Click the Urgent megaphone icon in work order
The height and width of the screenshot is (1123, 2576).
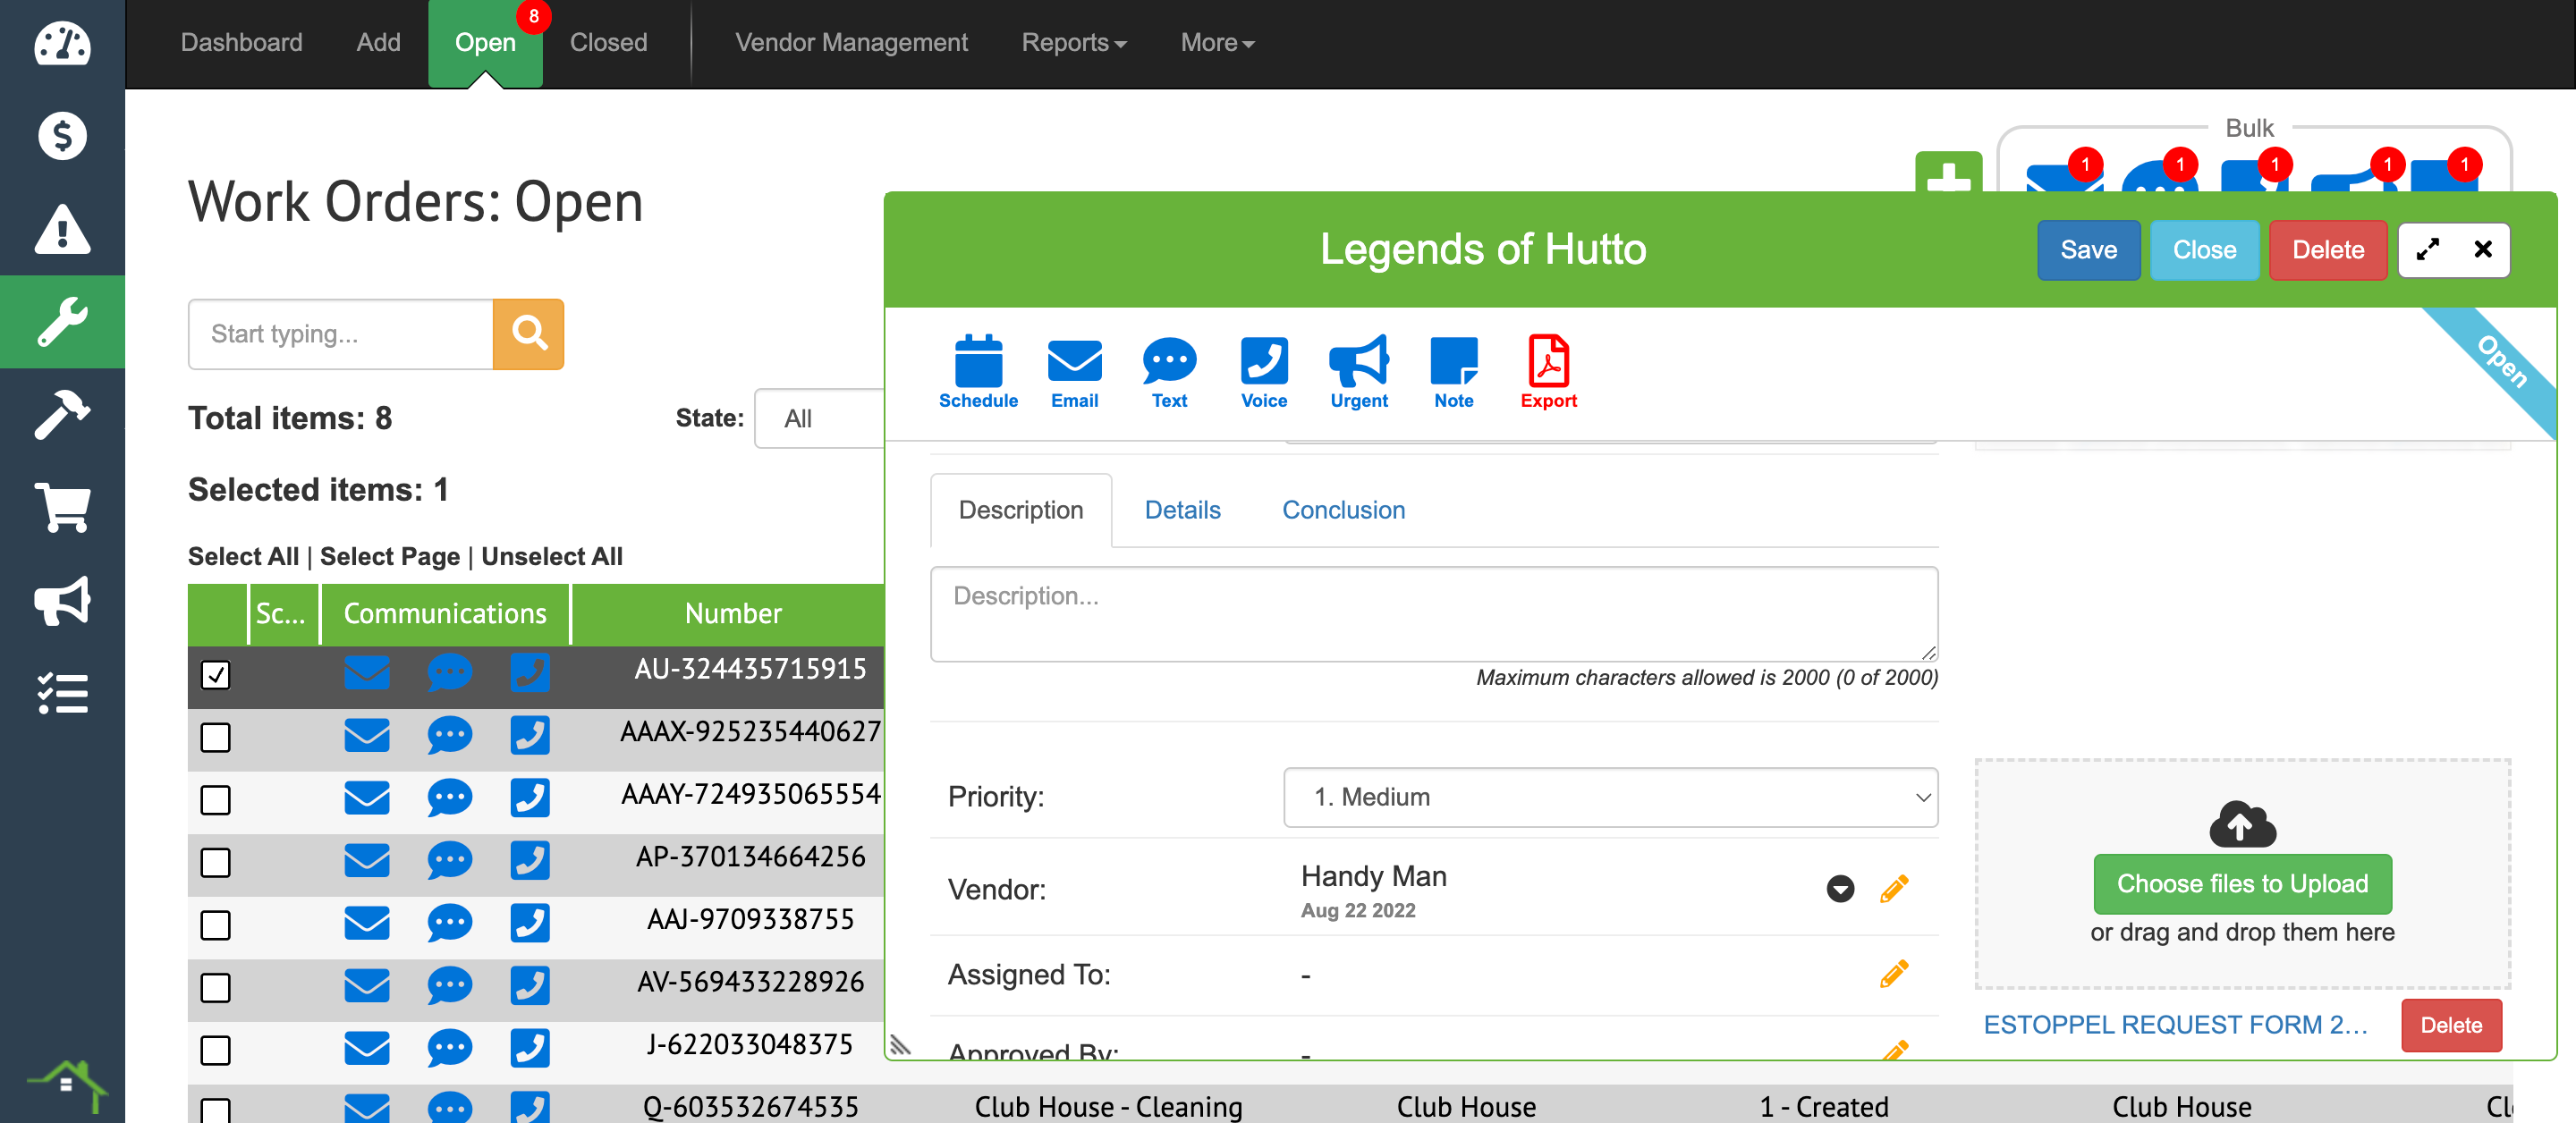point(1358,362)
